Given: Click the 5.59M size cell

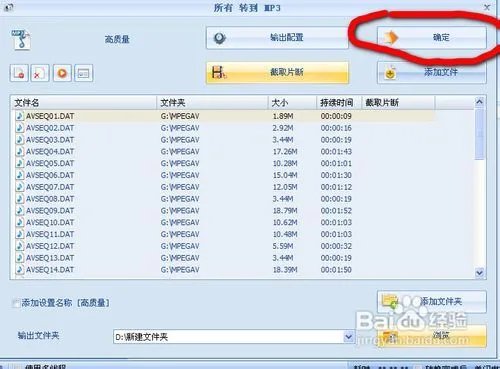Looking at the screenshot, I should 283,246.
